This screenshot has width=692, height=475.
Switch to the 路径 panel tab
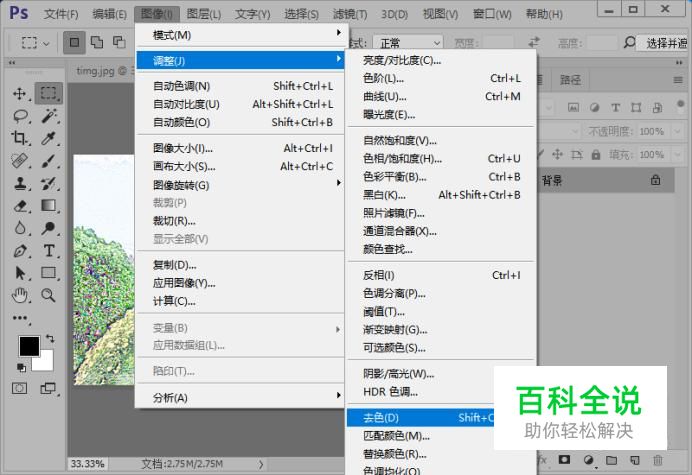(570, 80)
